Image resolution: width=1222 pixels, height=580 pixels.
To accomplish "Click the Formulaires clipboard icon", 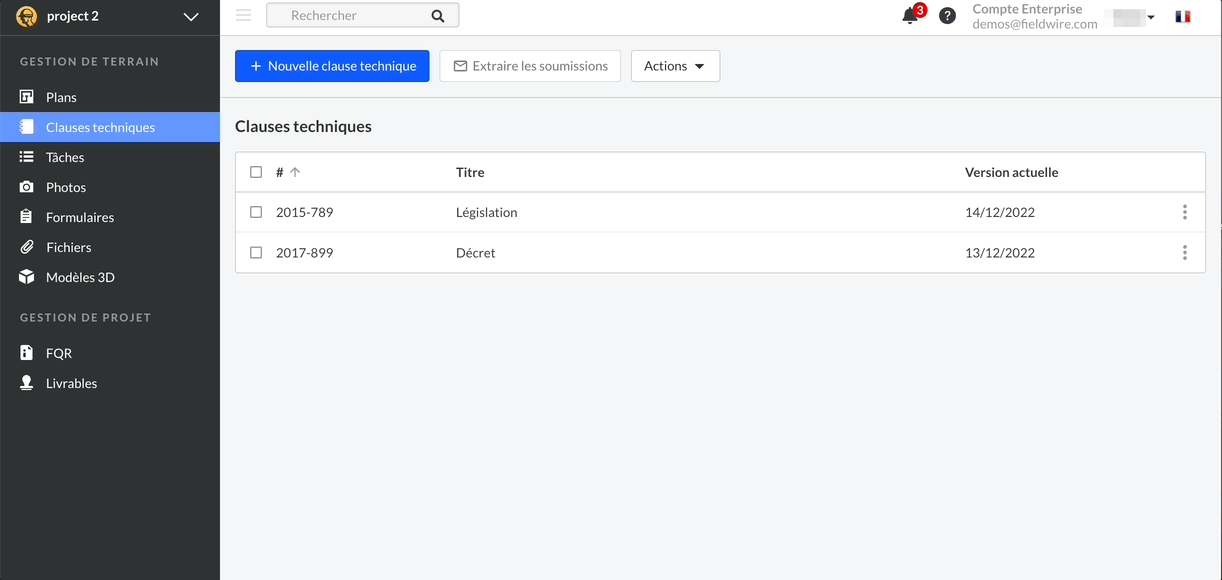I will pos(27,217).
